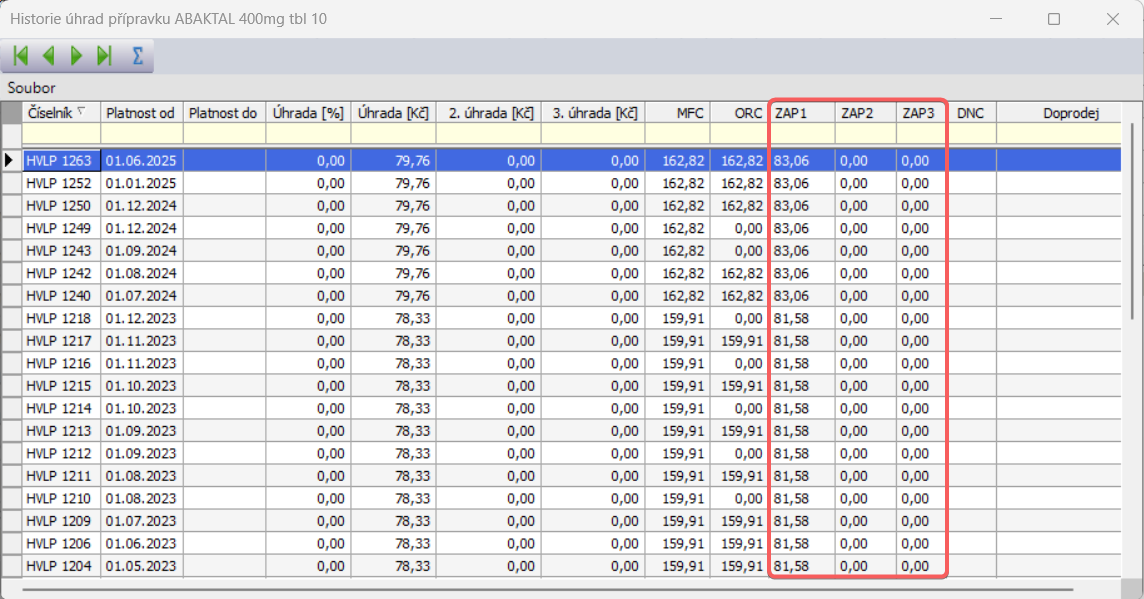
Task: Click the 2. úhrada [Kč] column header
Action: point(489,112)
